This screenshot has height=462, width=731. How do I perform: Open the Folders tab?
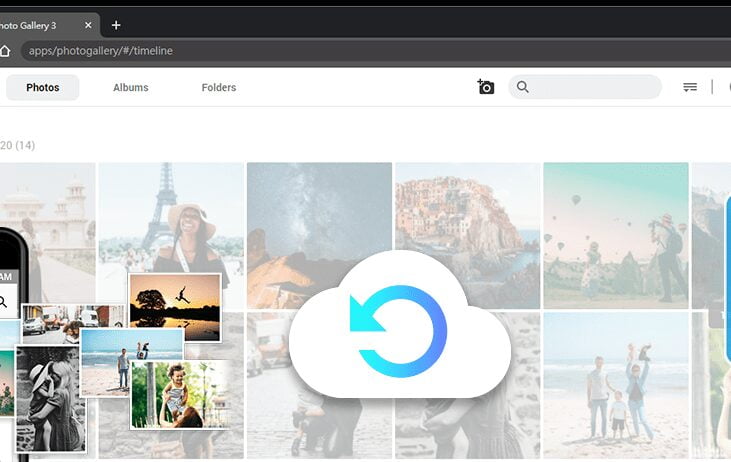[x=219, y=87]
